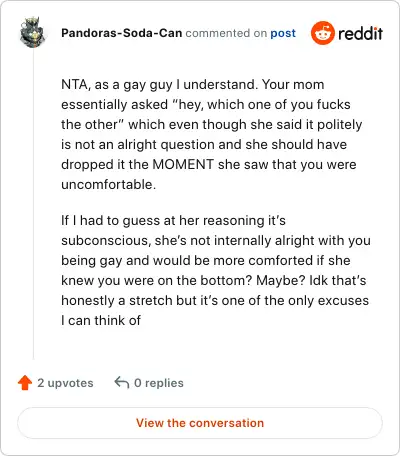Click the capitalized word MOMENT in comment
Image resolution: width=400 pixels, height=456 pixels.
(183, 164)
